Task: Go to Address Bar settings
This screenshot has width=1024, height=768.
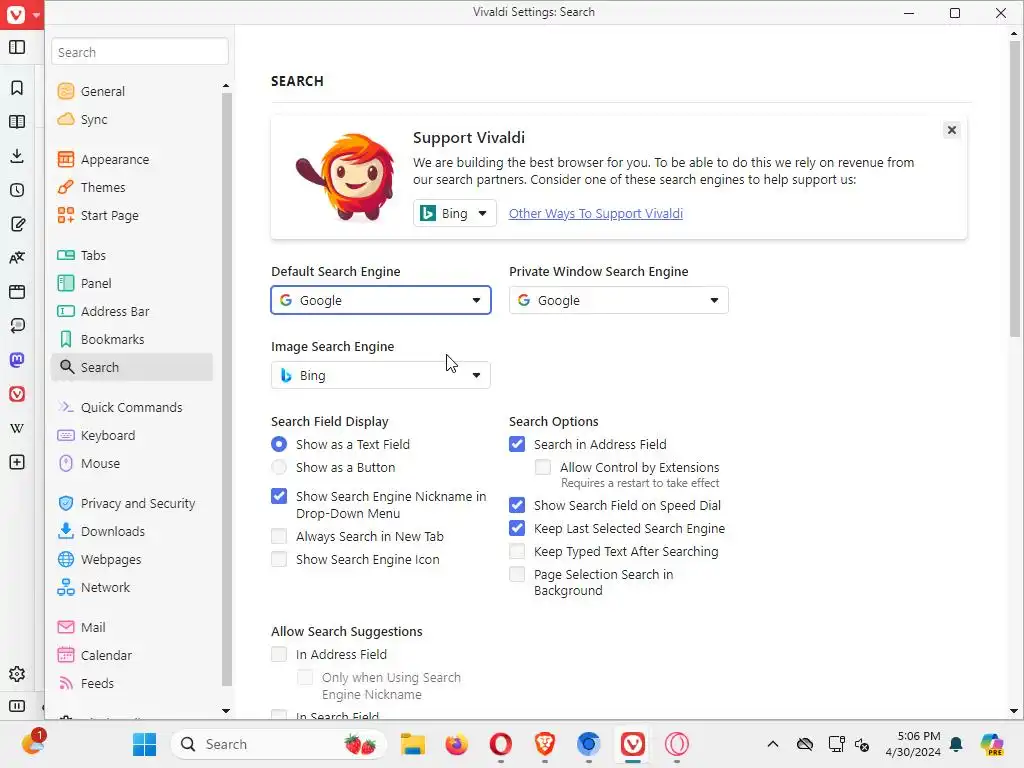Action: pyautogui.click(x=115, y=312)
